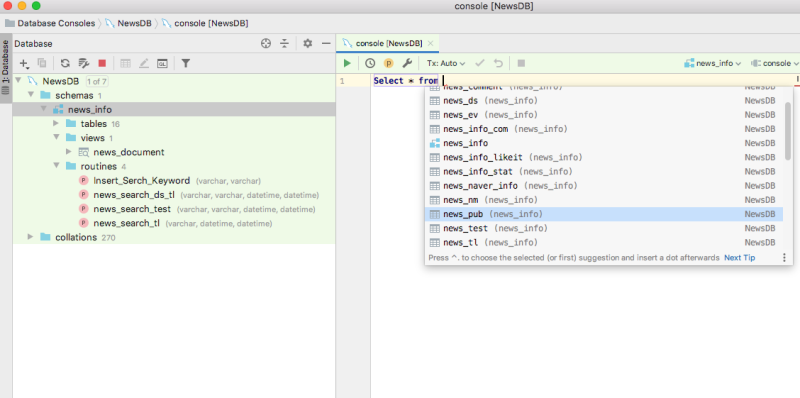Run the query with green Execute button
The height and width of the screenshot is (398, 800).
[347, 63]
